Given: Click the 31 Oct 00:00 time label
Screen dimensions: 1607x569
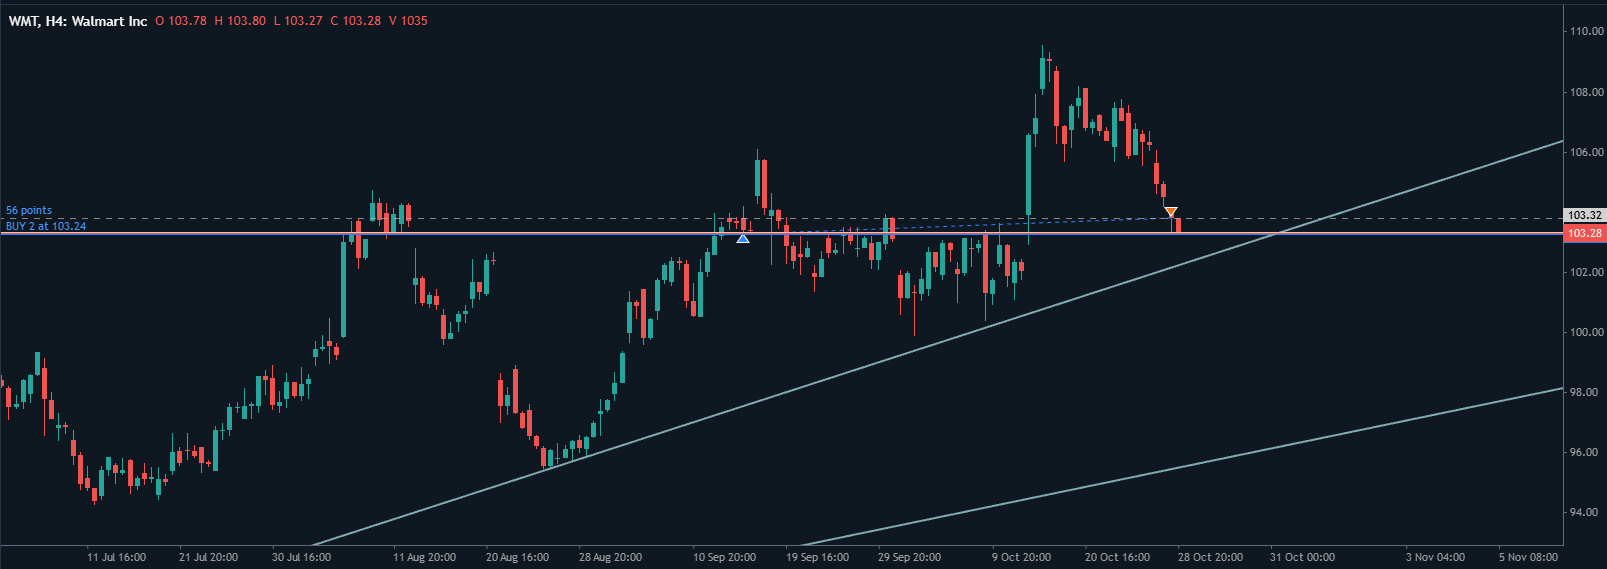Looking at the screenshot, I should [x=1302, y=557].
